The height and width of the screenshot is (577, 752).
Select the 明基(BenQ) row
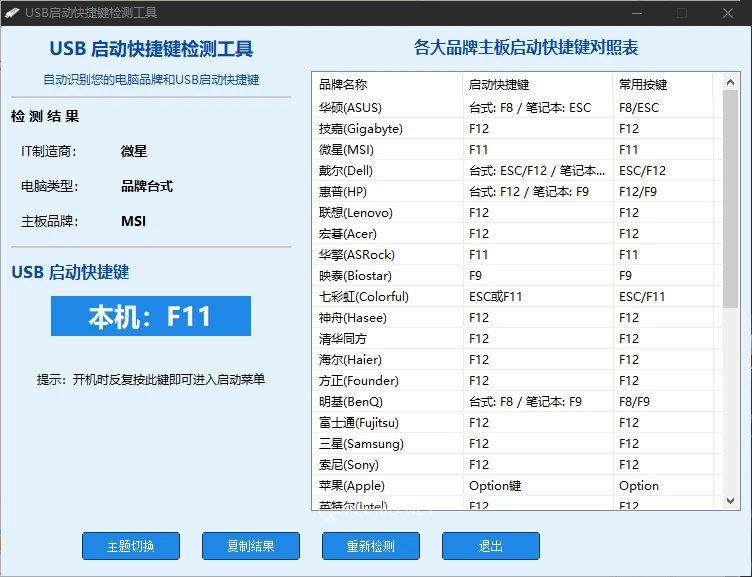pos(517,401)
